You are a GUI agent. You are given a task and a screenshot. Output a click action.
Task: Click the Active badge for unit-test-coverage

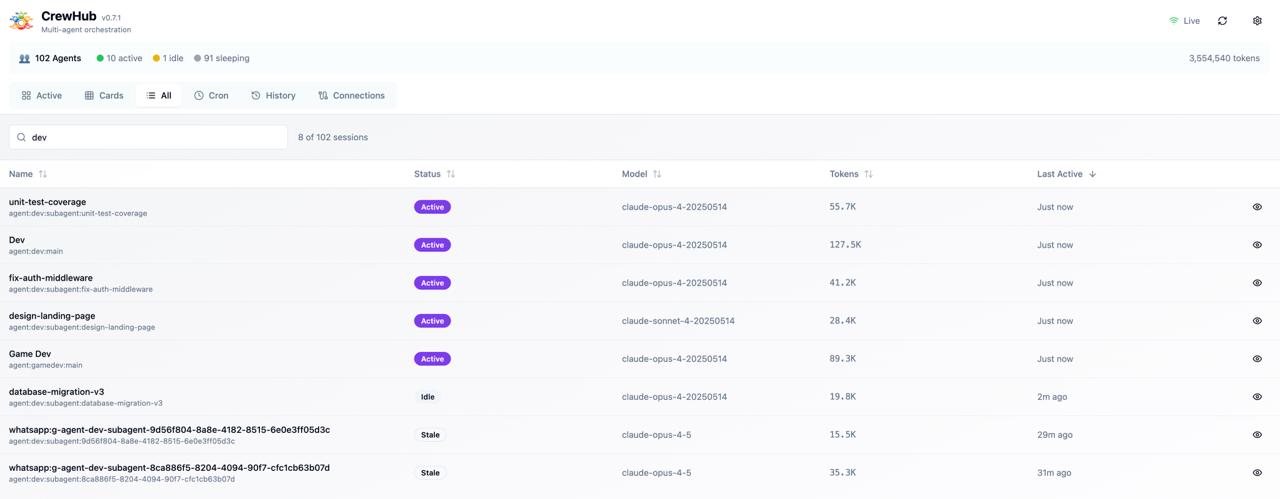coord(432,207)
